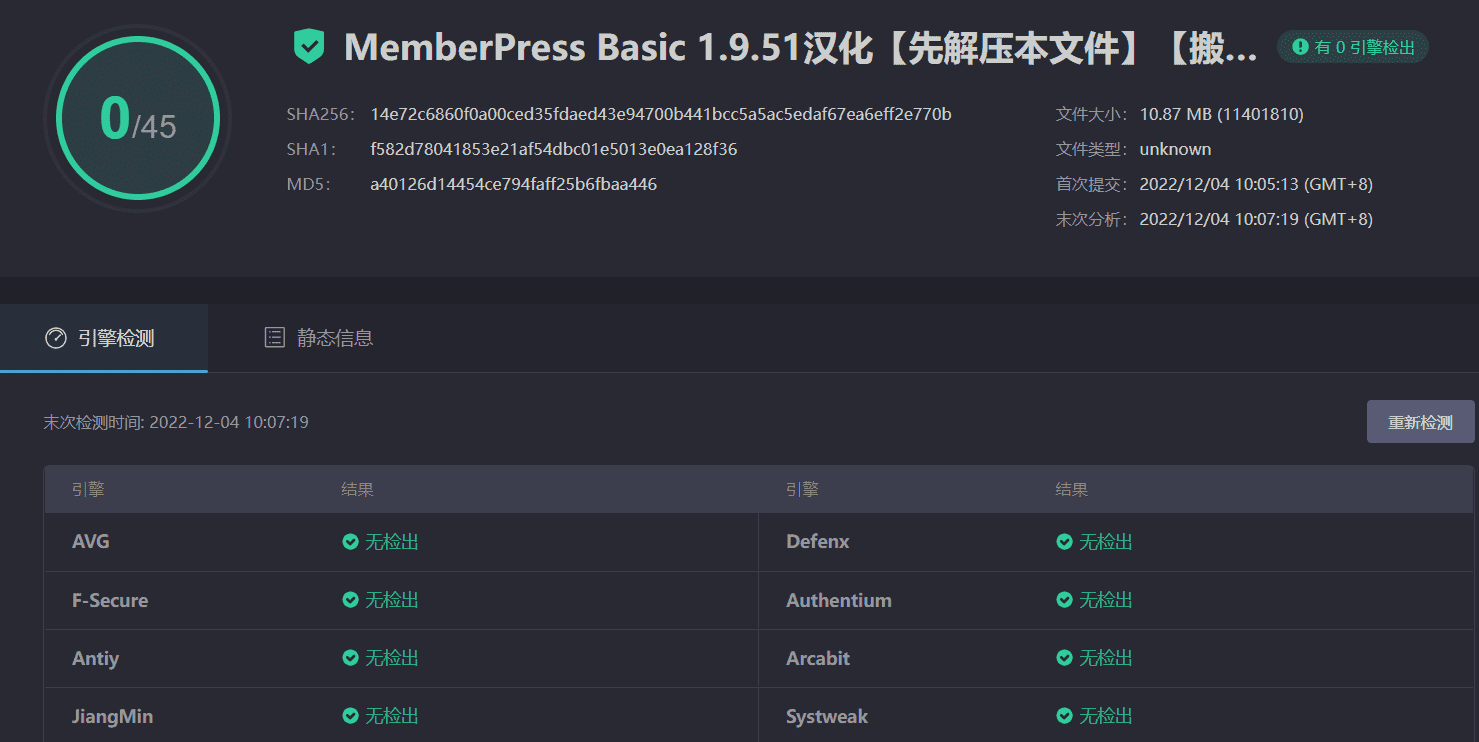Click the gauge icon on 引擎检测 tab

point(56,338)
